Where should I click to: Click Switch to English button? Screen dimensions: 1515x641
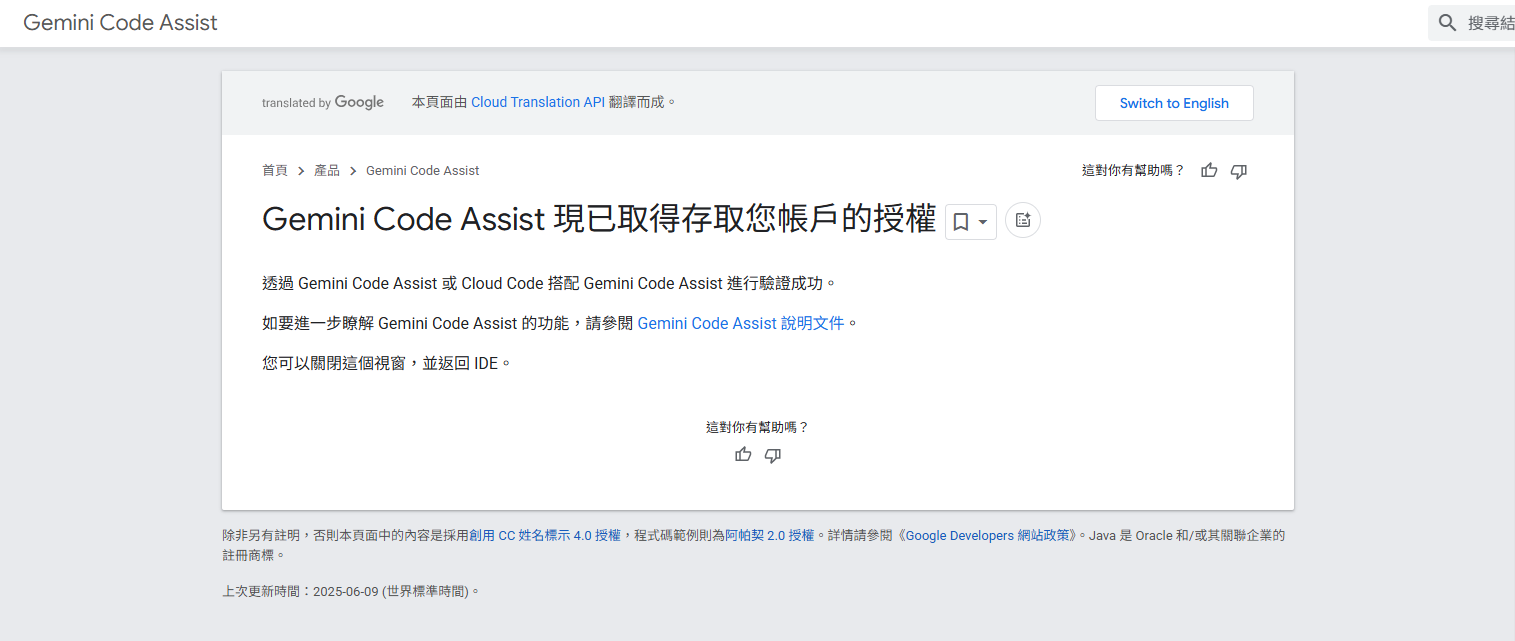[x=1174, y=103]
